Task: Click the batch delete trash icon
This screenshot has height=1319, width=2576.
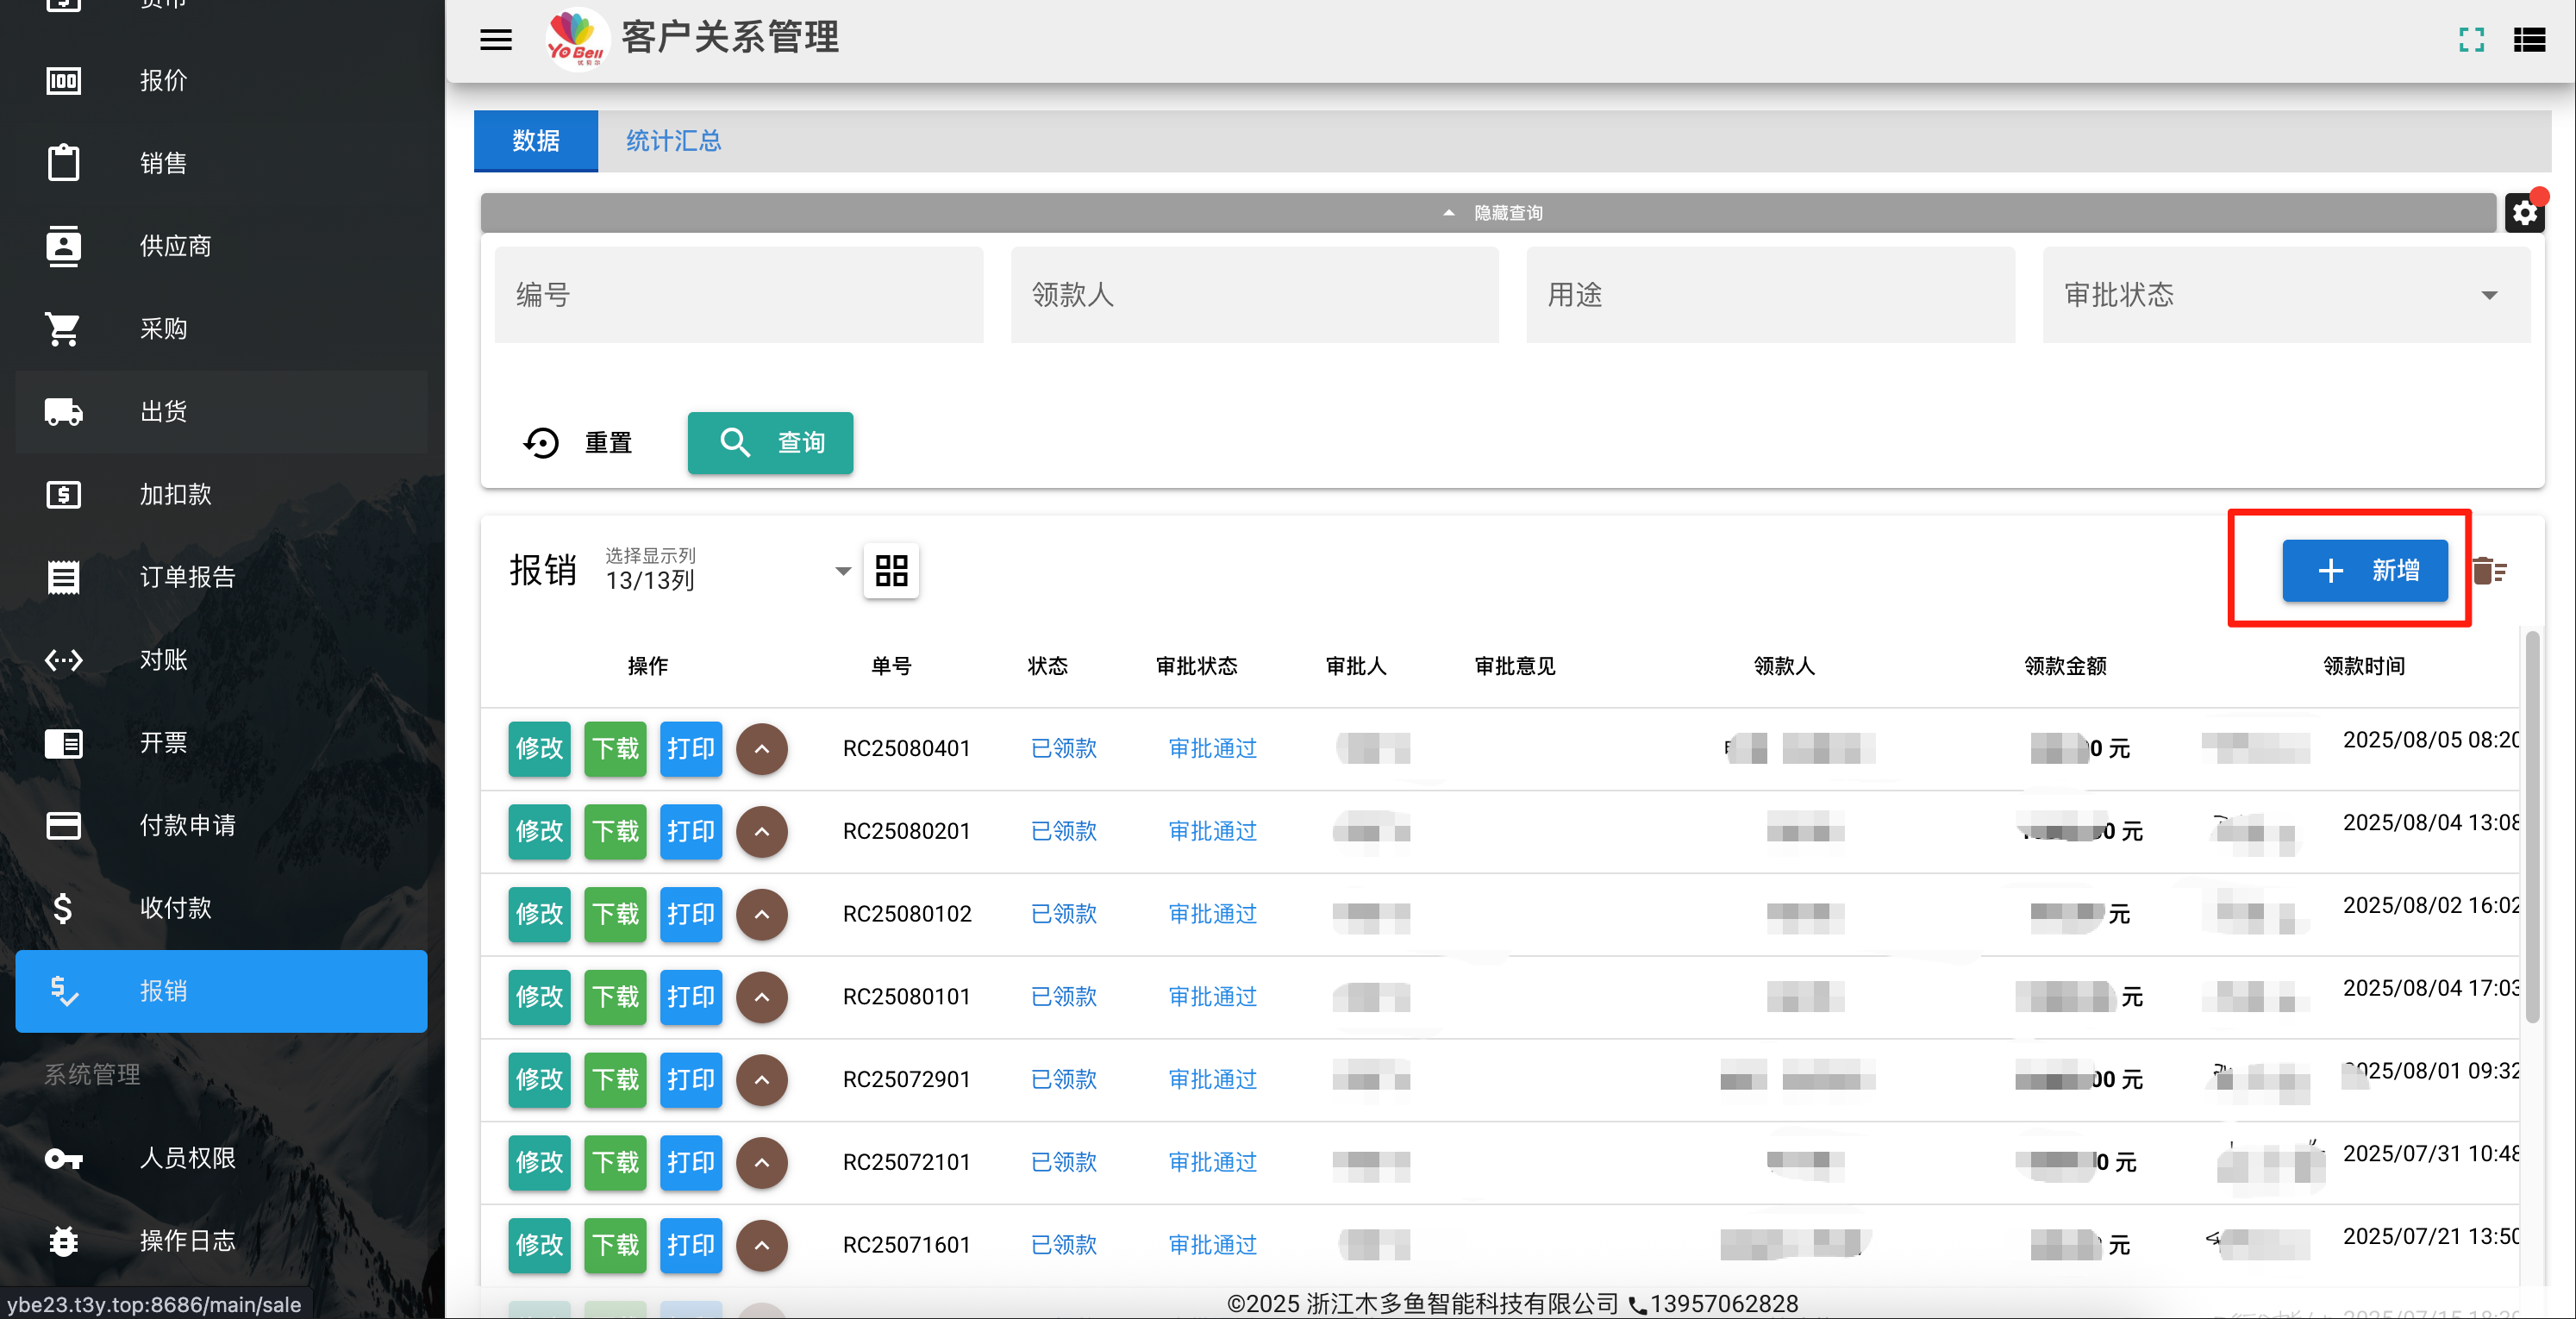Action: click(2490, 571)
